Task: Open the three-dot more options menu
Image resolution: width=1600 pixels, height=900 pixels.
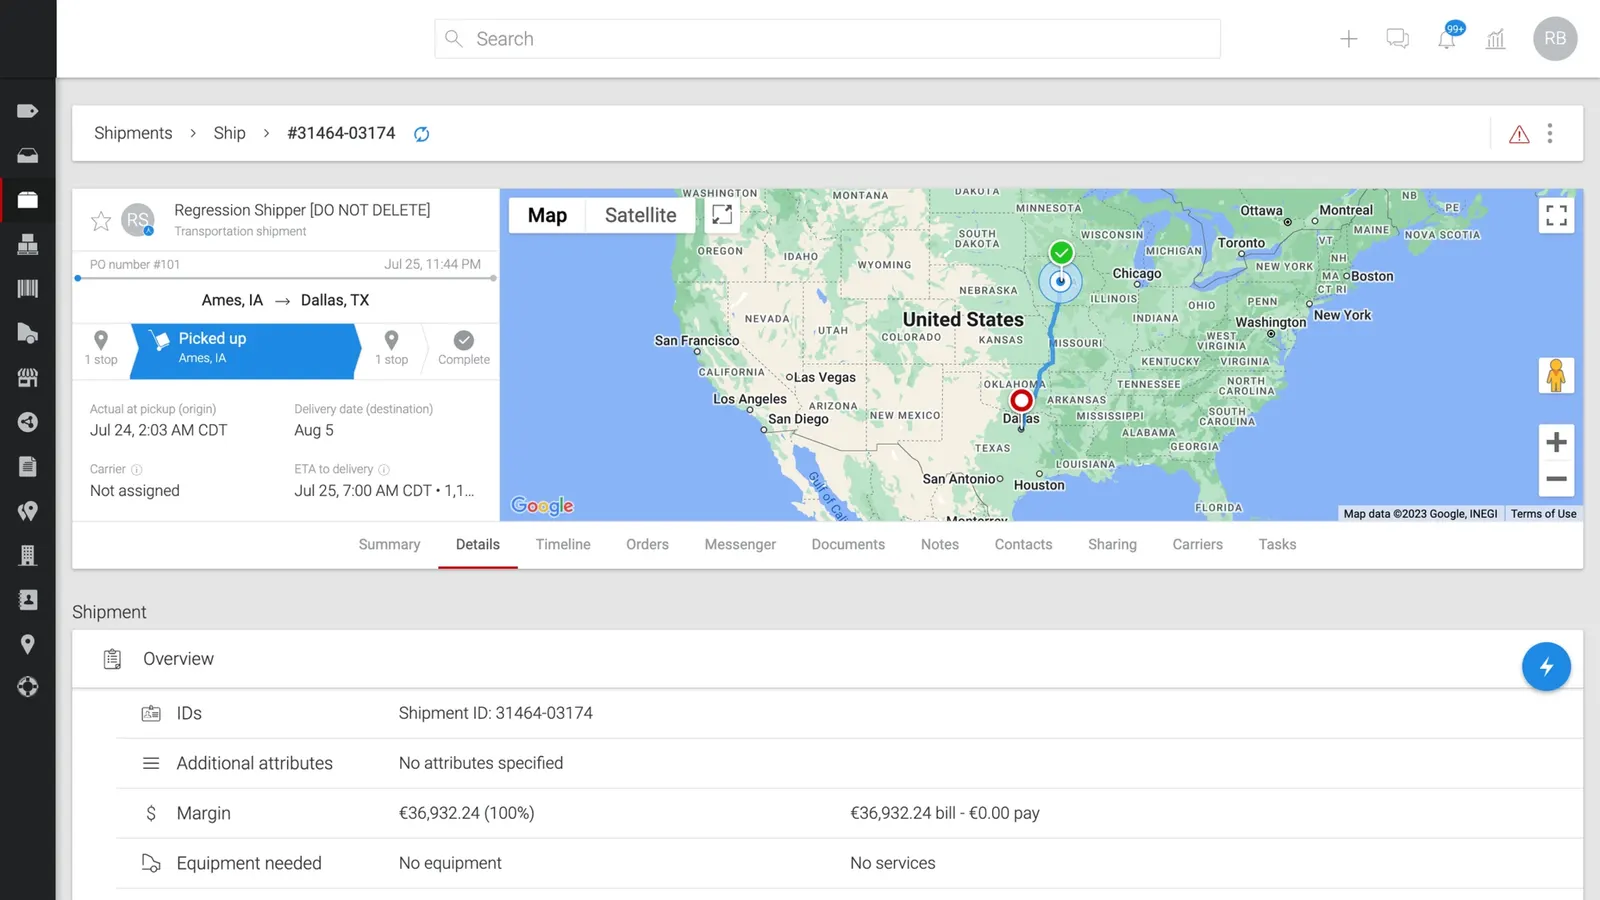Action: 1550,133
